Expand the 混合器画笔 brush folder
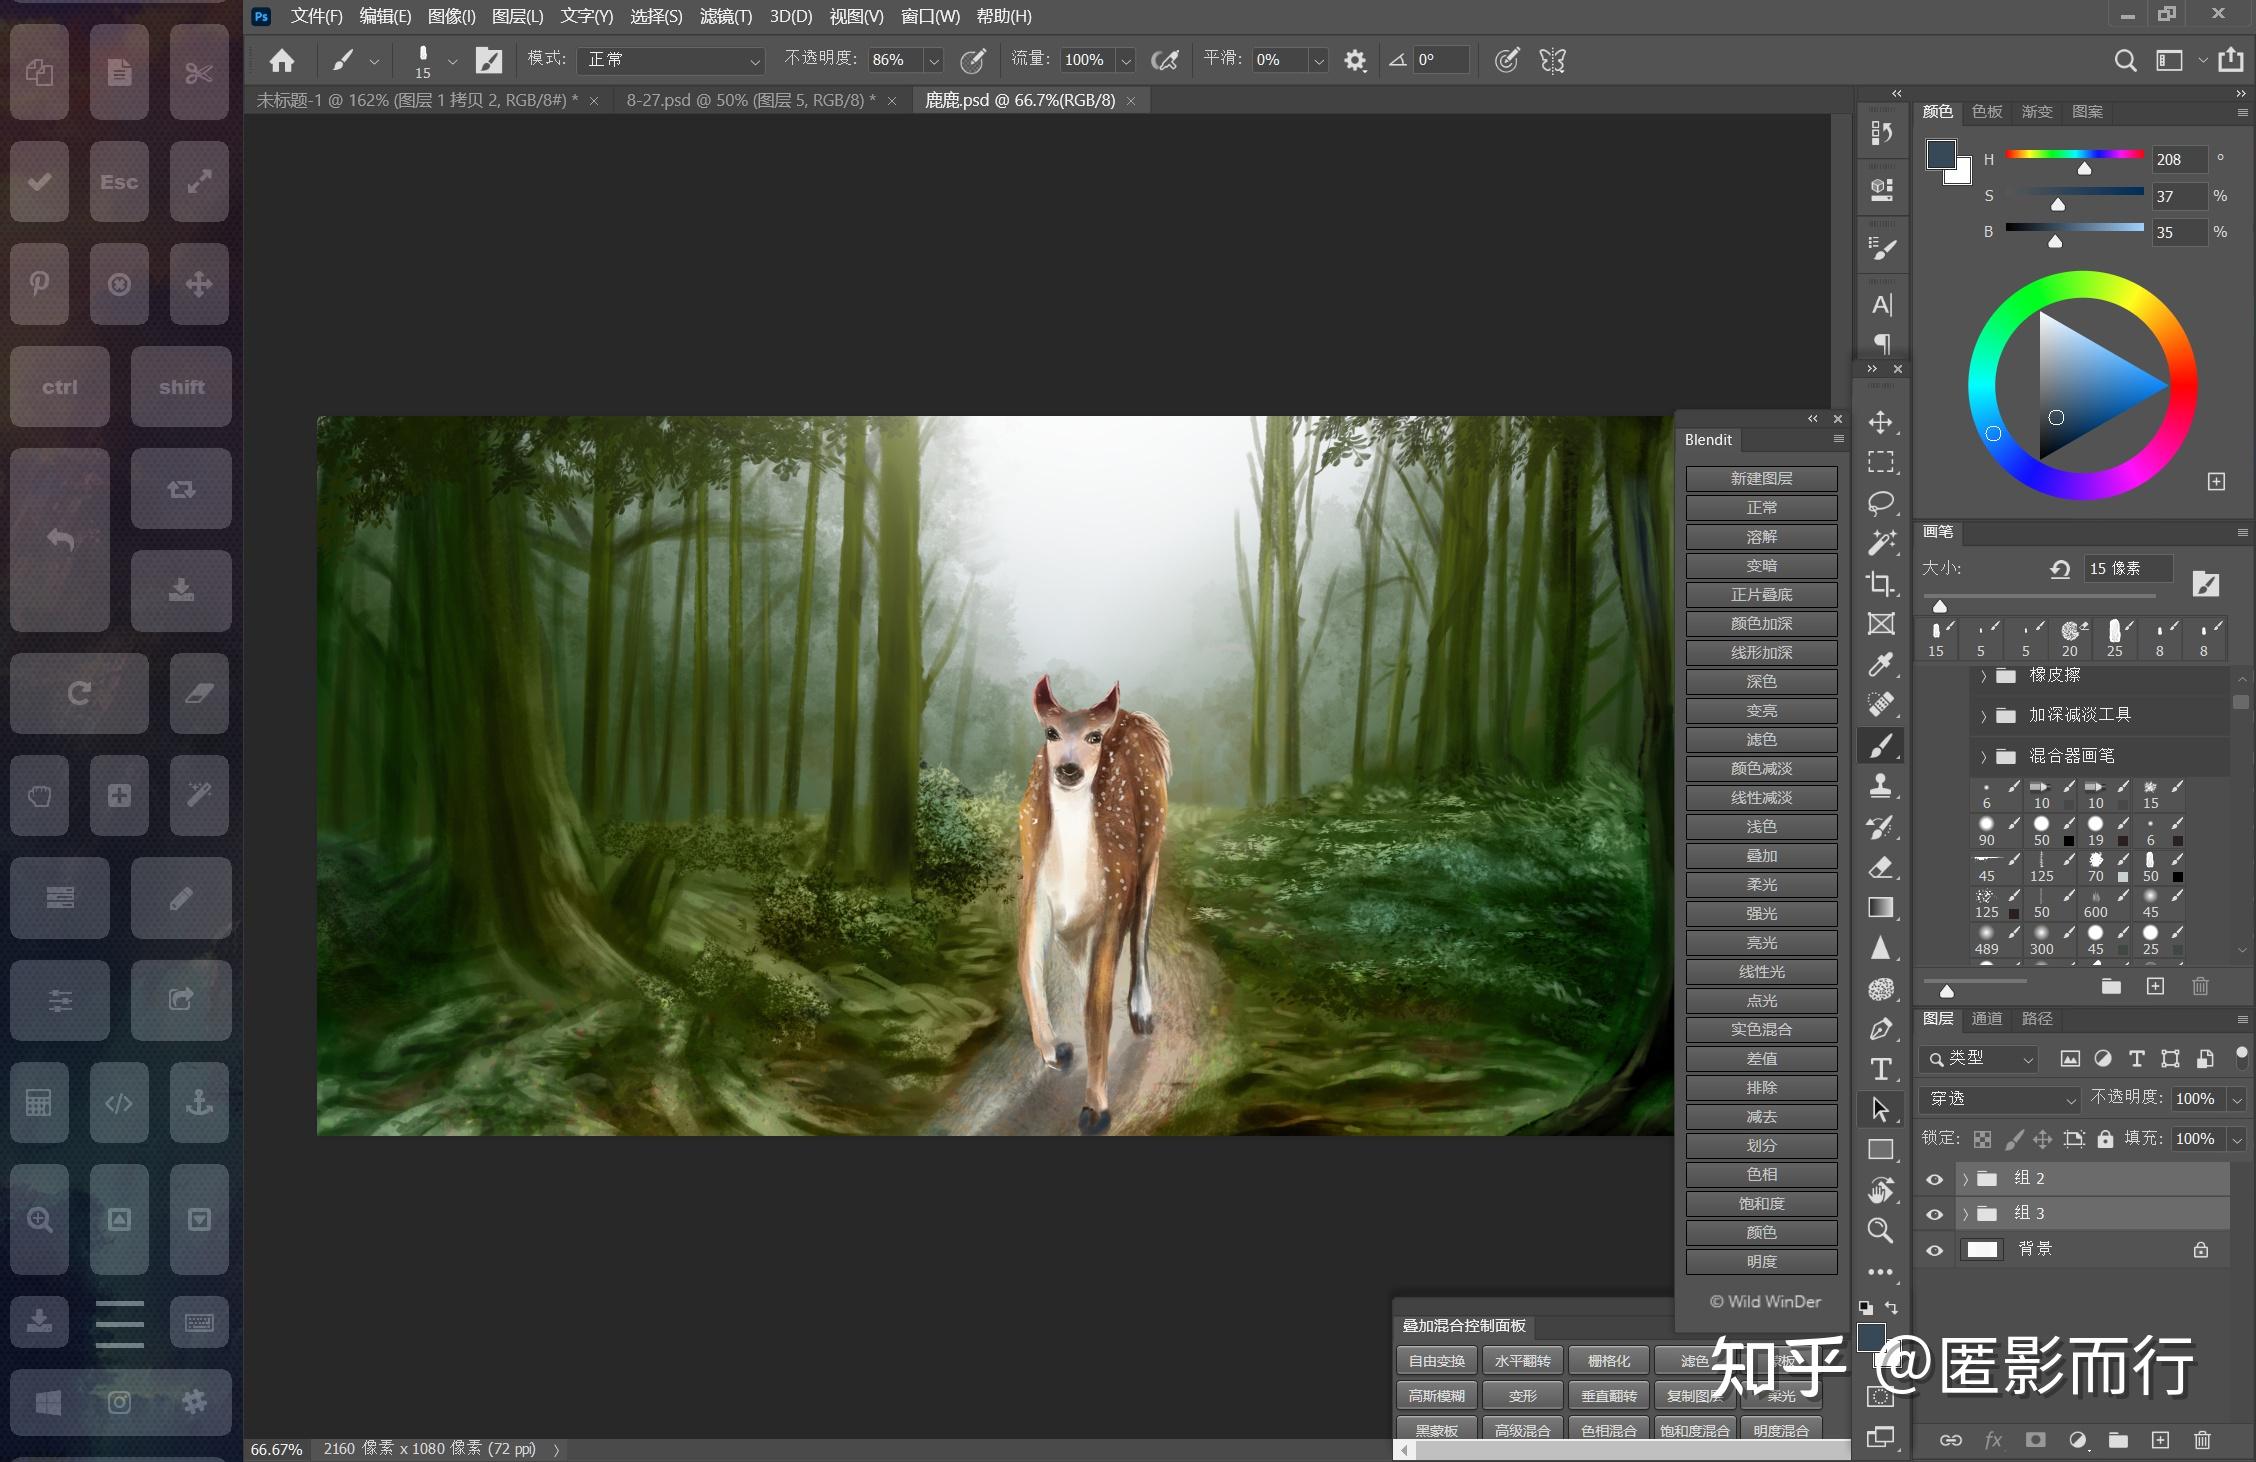The image size is (2256, 1462). tap(1983, 756)
